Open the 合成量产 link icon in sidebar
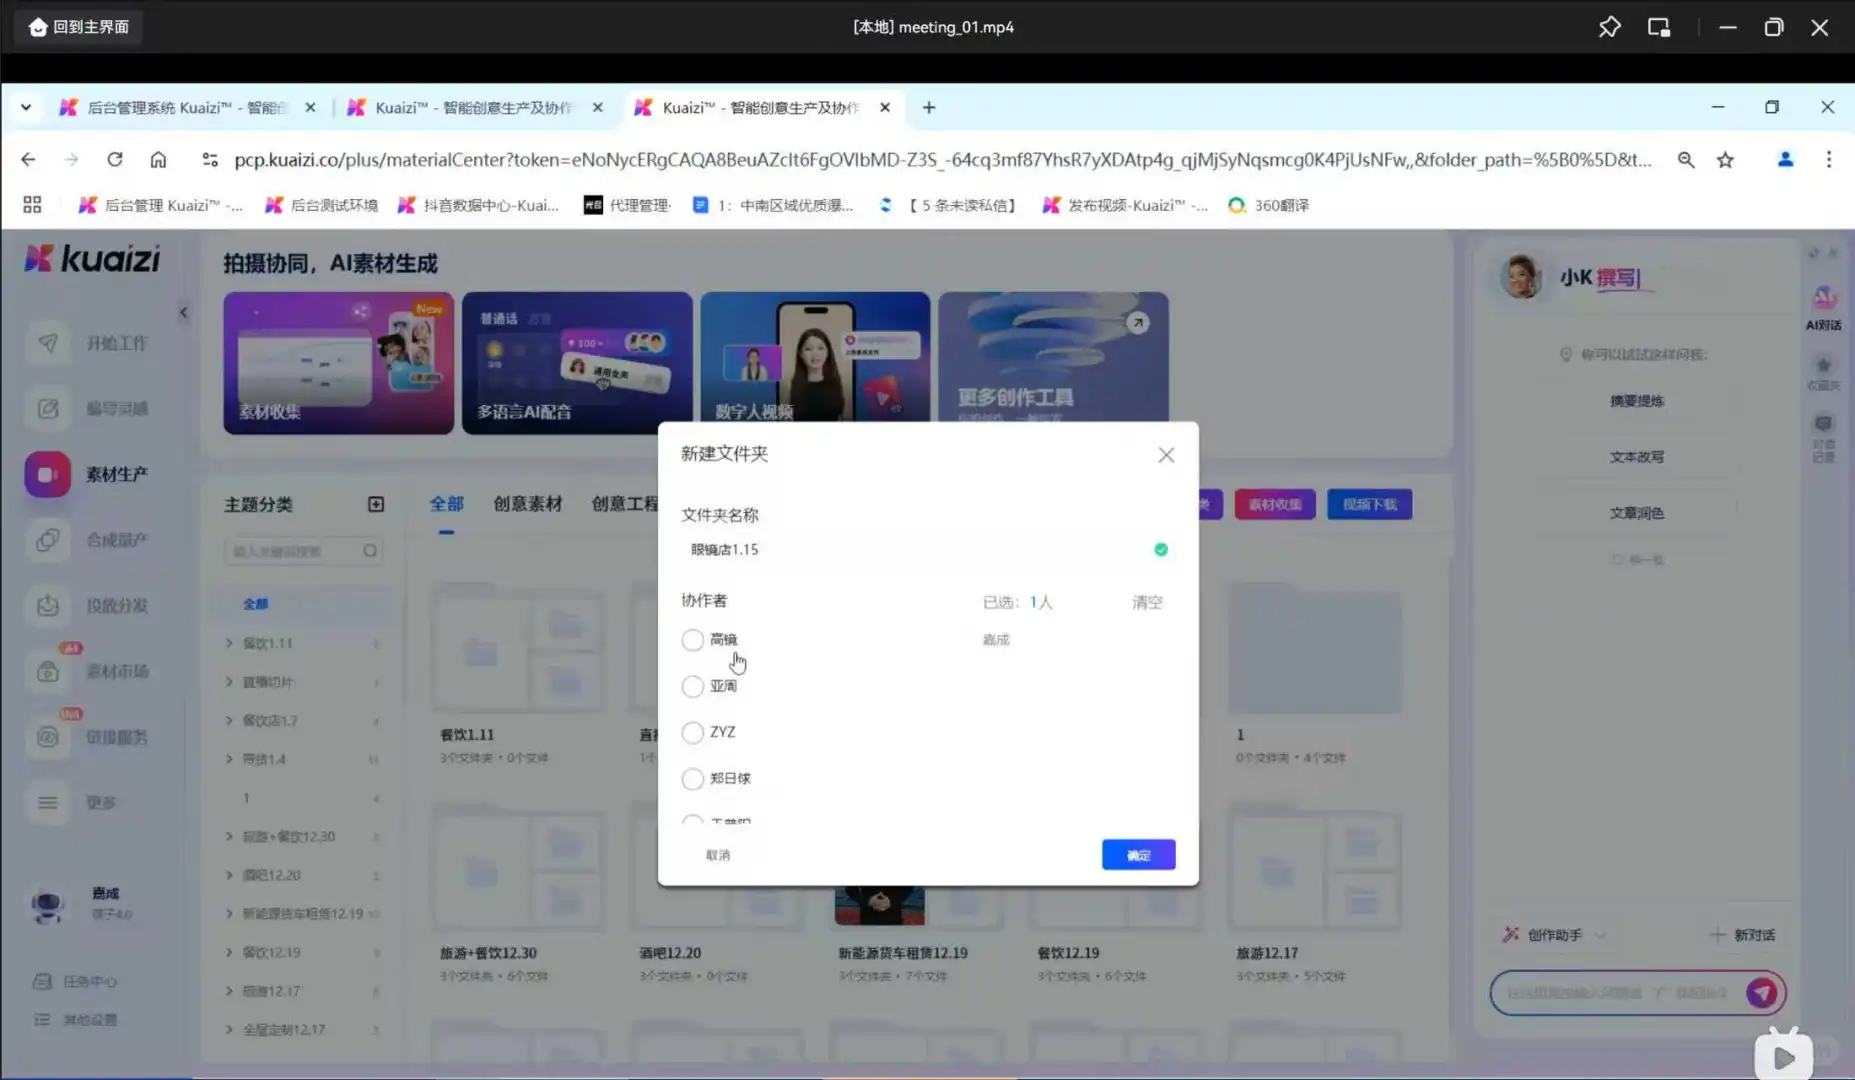Screen dimensions: 1855x1080 click(x=47, y=540)
